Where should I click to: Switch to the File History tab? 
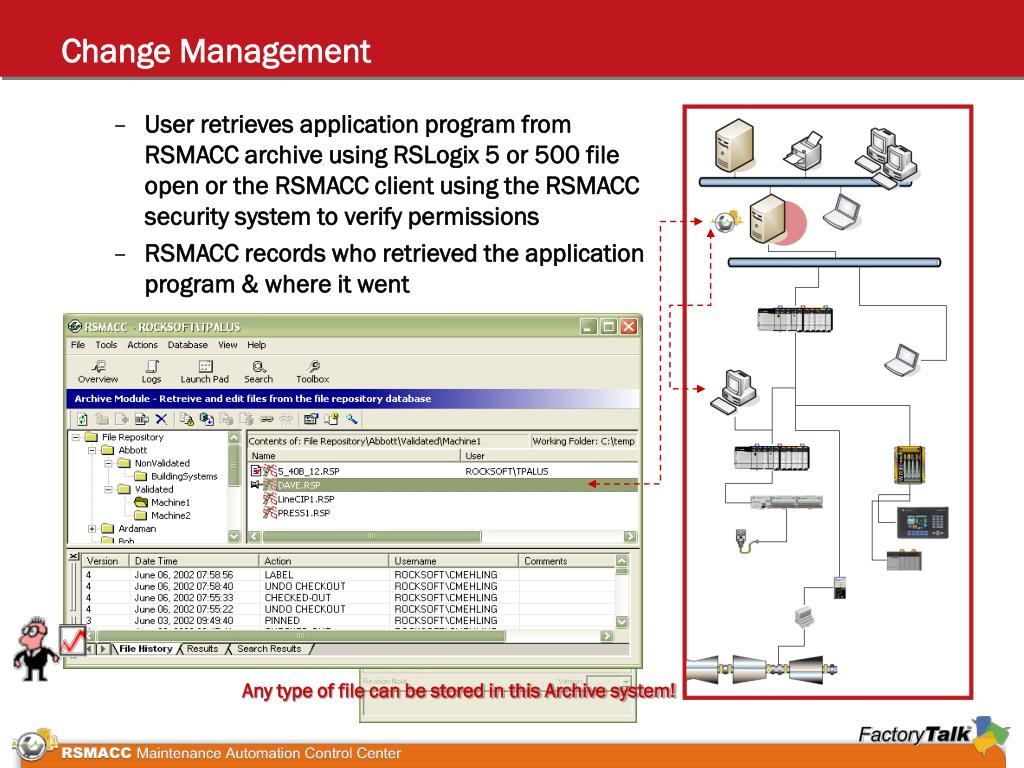(146, 648)
